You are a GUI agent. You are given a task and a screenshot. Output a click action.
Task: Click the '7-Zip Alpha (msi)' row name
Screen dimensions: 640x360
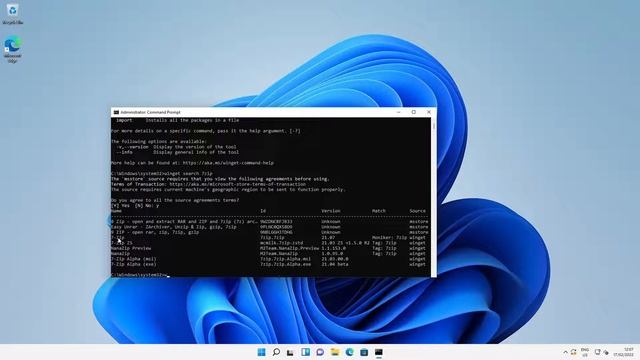pos(133,259)
